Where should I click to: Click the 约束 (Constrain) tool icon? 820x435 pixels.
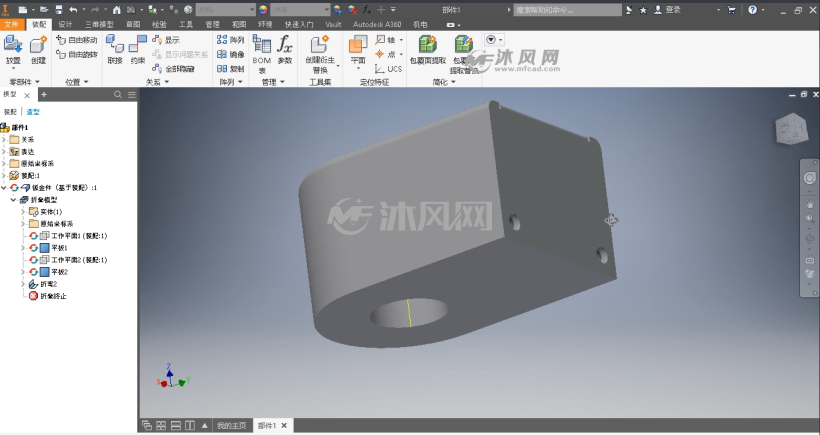(x=138, y=44)
